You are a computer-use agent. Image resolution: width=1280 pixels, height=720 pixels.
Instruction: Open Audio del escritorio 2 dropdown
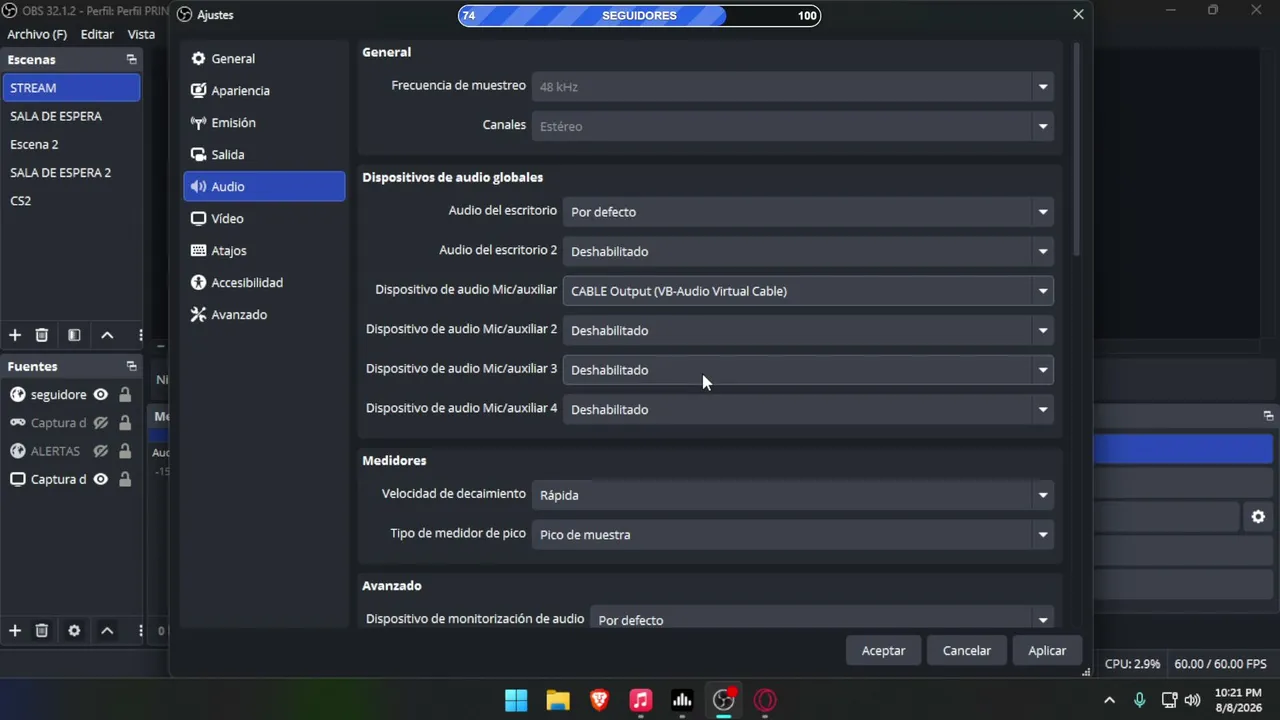pyautogui.click(x=808, y=251)
